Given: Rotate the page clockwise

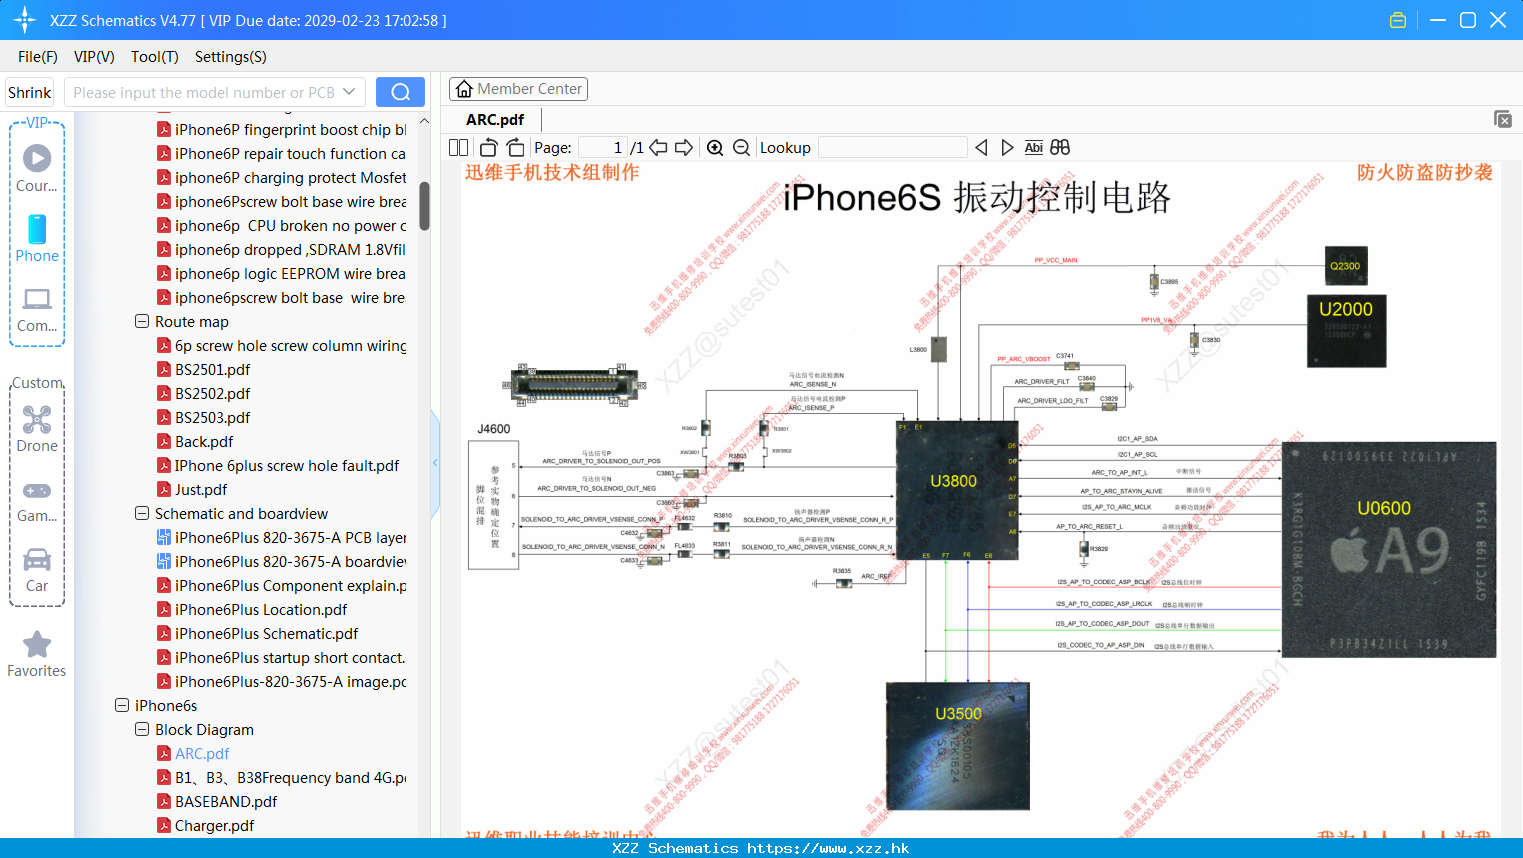Looking at the screenshot, I should (515, 147).
